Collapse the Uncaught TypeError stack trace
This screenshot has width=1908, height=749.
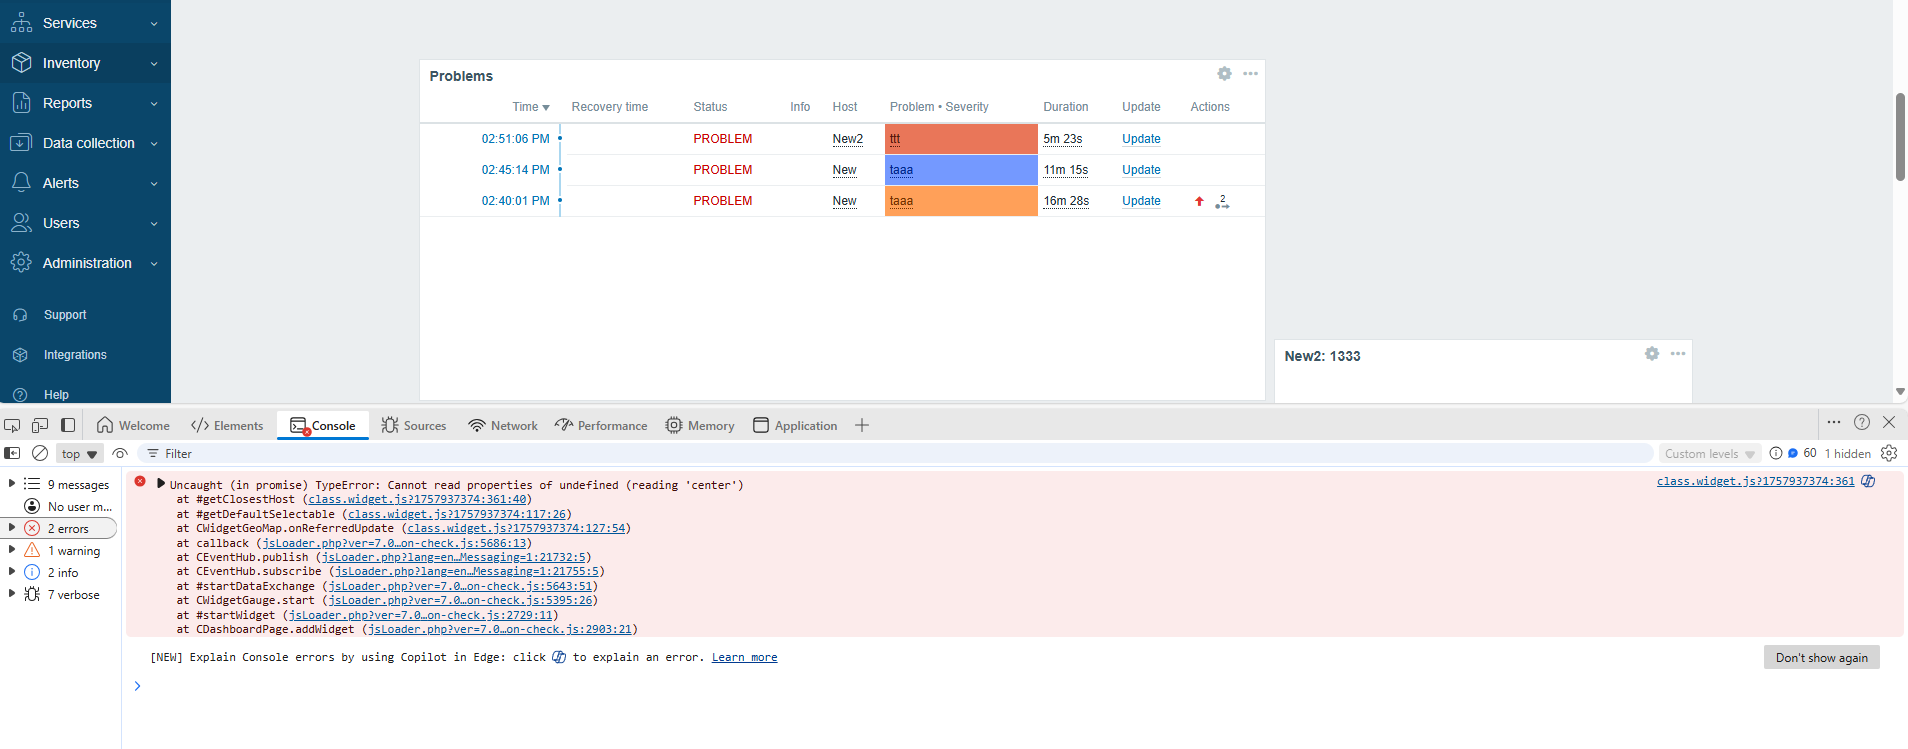(x=160, y=484)
